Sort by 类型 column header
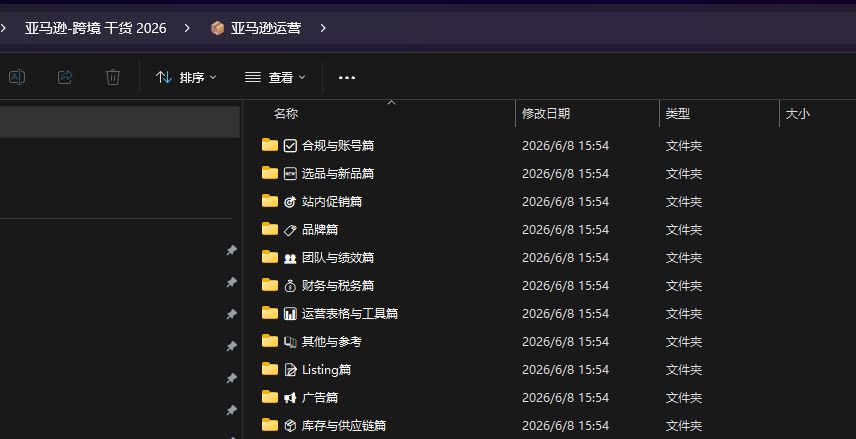 [677, 114]
